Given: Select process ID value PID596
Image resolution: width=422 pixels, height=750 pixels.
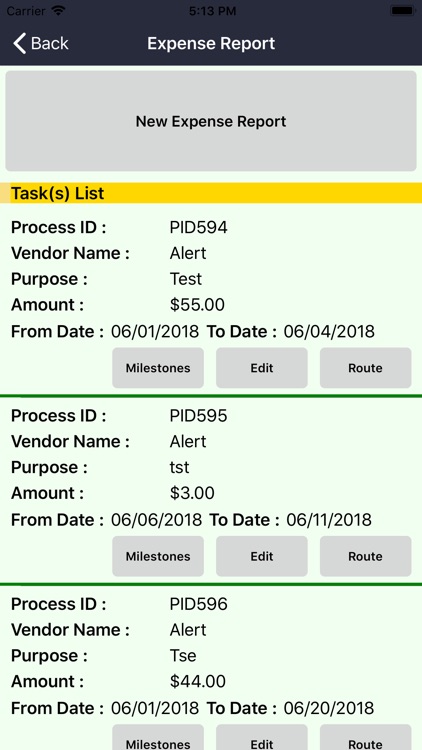Looking at the screenshot, I should point(199,605).
